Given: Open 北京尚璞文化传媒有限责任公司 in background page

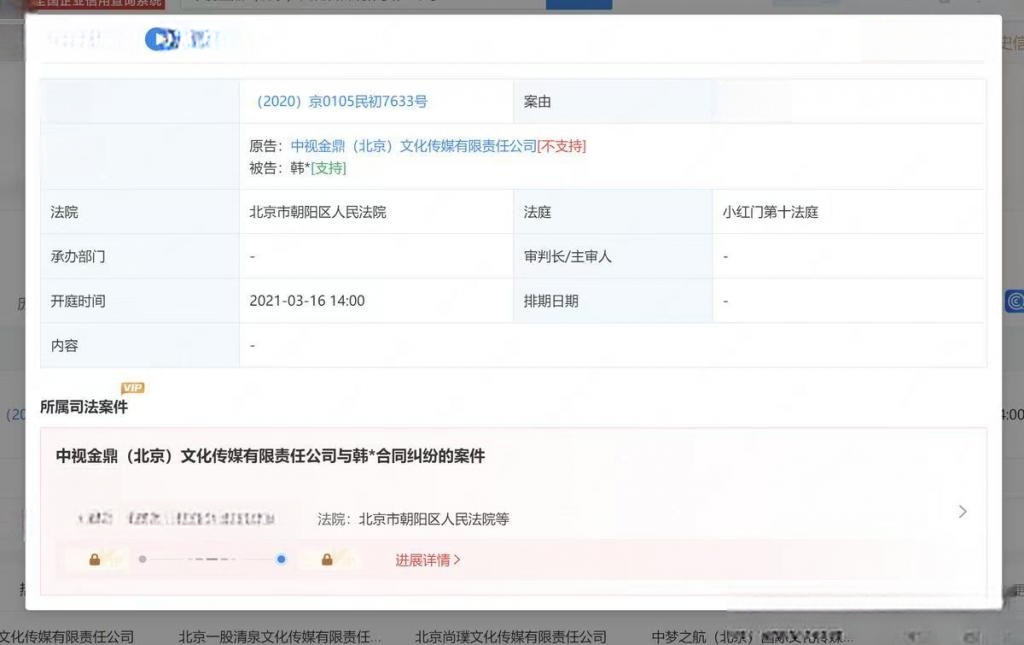Looking at the screenshot, I should pos(511,636).
